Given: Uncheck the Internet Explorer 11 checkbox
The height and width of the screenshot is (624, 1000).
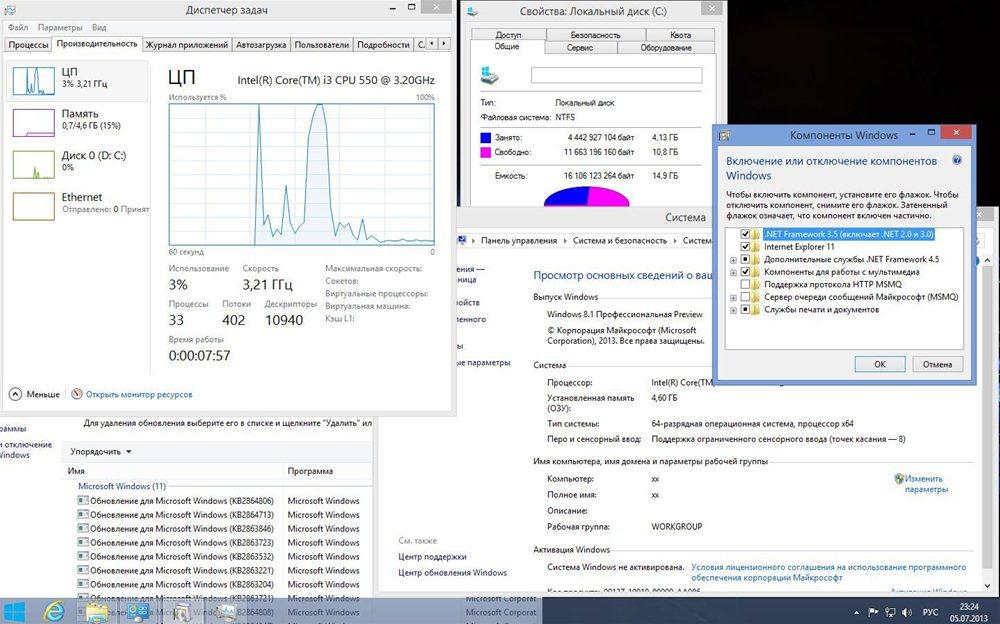Looking at the screenshot, I should 745,247.
